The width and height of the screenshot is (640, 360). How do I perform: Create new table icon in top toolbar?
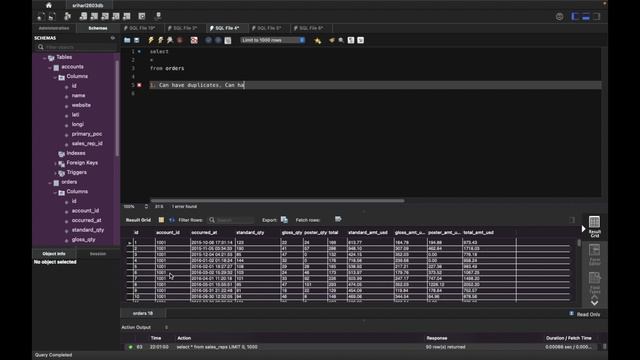click(94, 16)
